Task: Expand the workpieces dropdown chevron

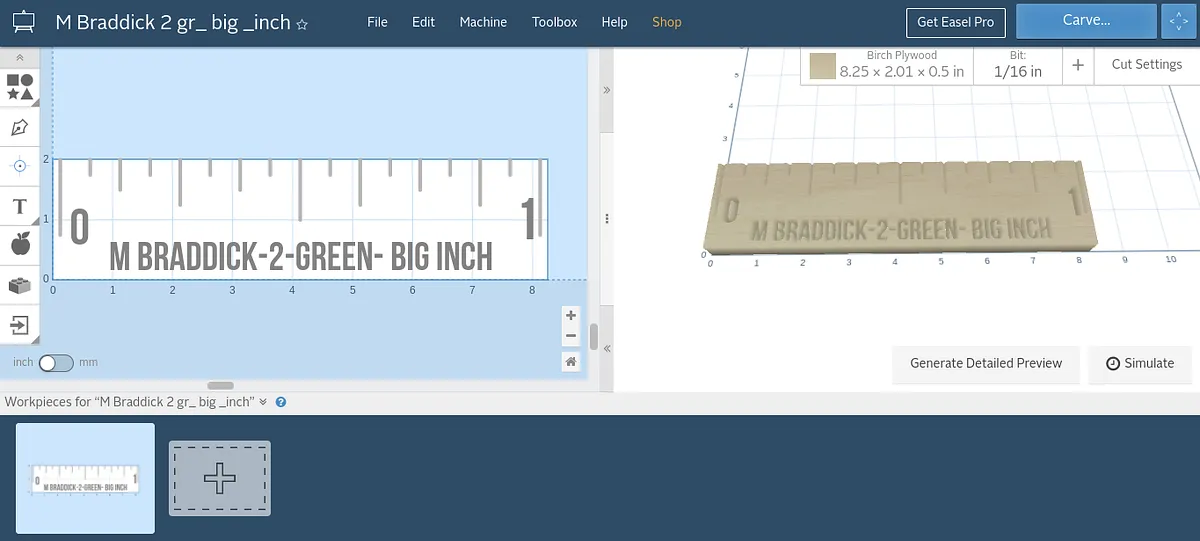Action: click(263, 402)
